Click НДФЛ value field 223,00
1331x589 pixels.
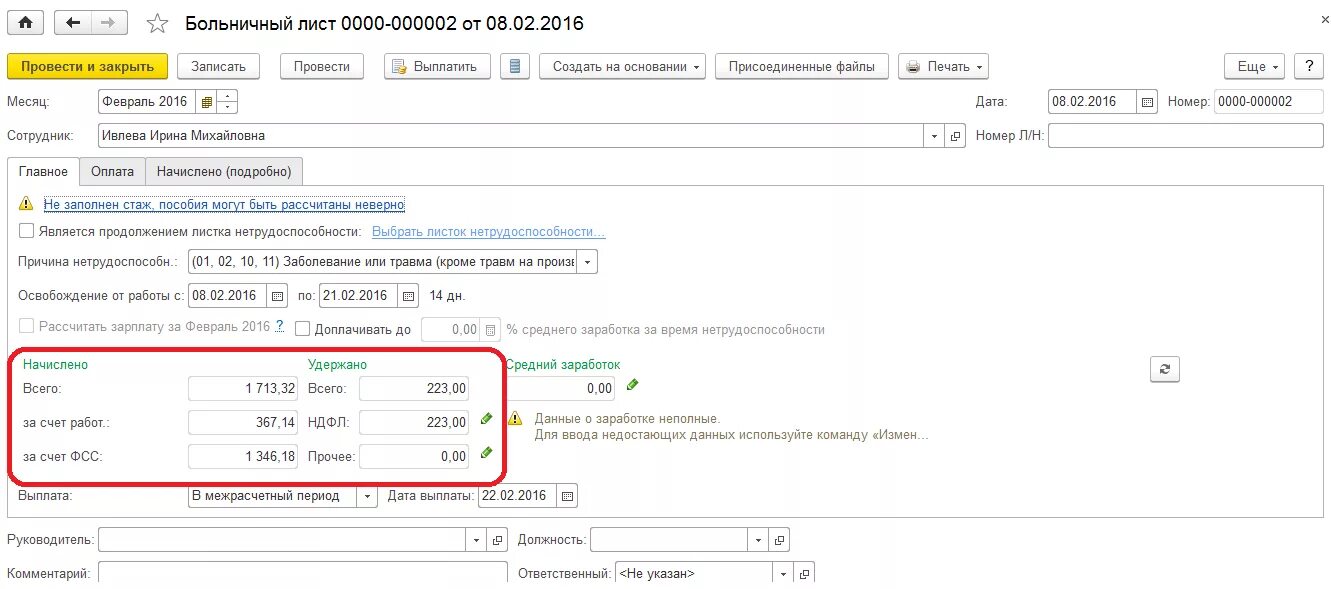[x=414, y=423]
